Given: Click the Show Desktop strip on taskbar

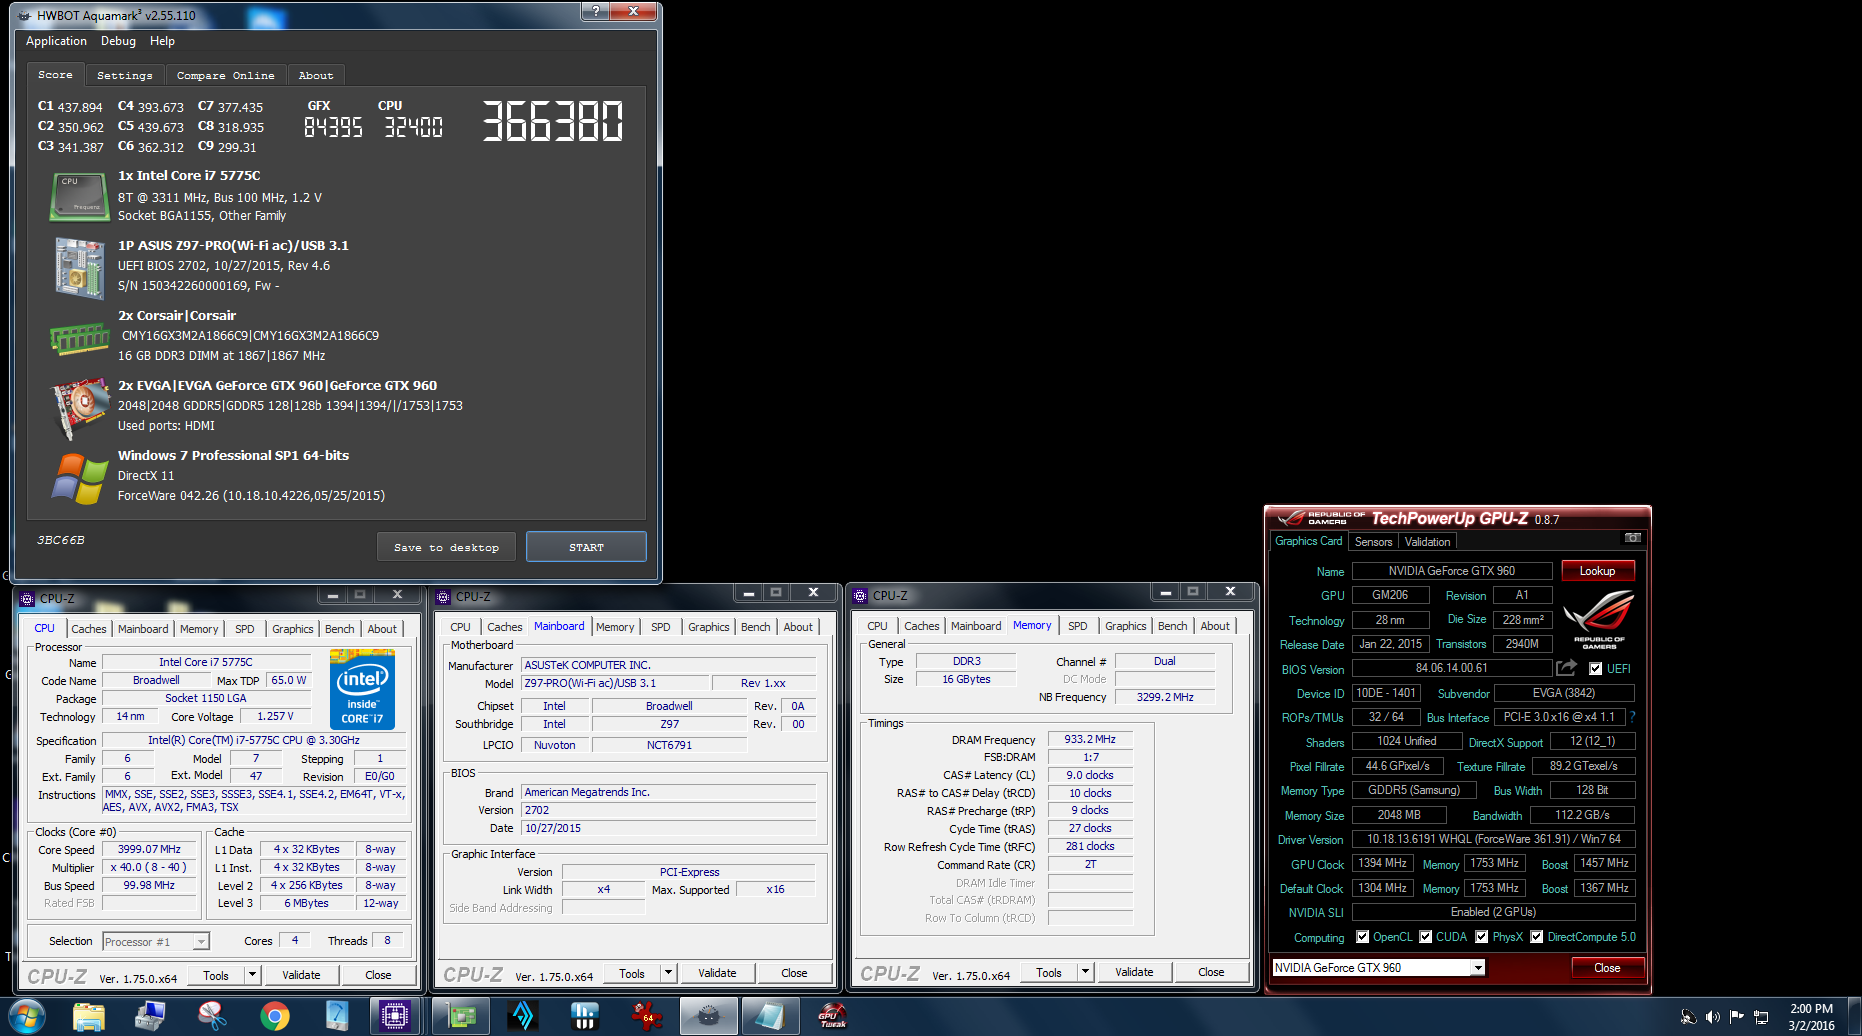Looking at the screenshot, I should pos(1856,1017).
